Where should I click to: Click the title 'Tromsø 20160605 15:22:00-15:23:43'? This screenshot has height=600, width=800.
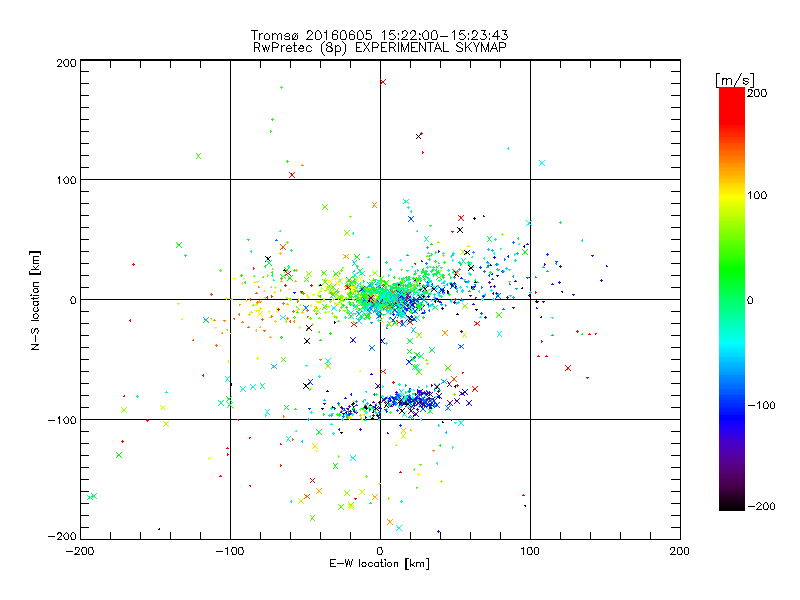click(x=380, y=35)
